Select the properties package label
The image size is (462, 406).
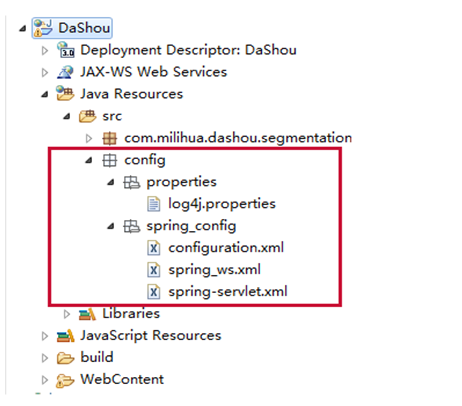tap(182, 182)
